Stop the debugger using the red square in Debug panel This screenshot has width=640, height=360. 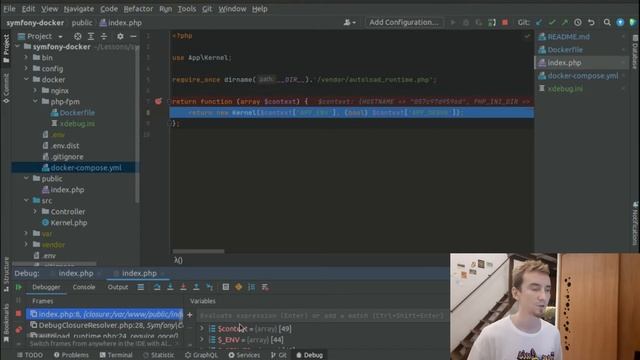[x=18, y=314]
